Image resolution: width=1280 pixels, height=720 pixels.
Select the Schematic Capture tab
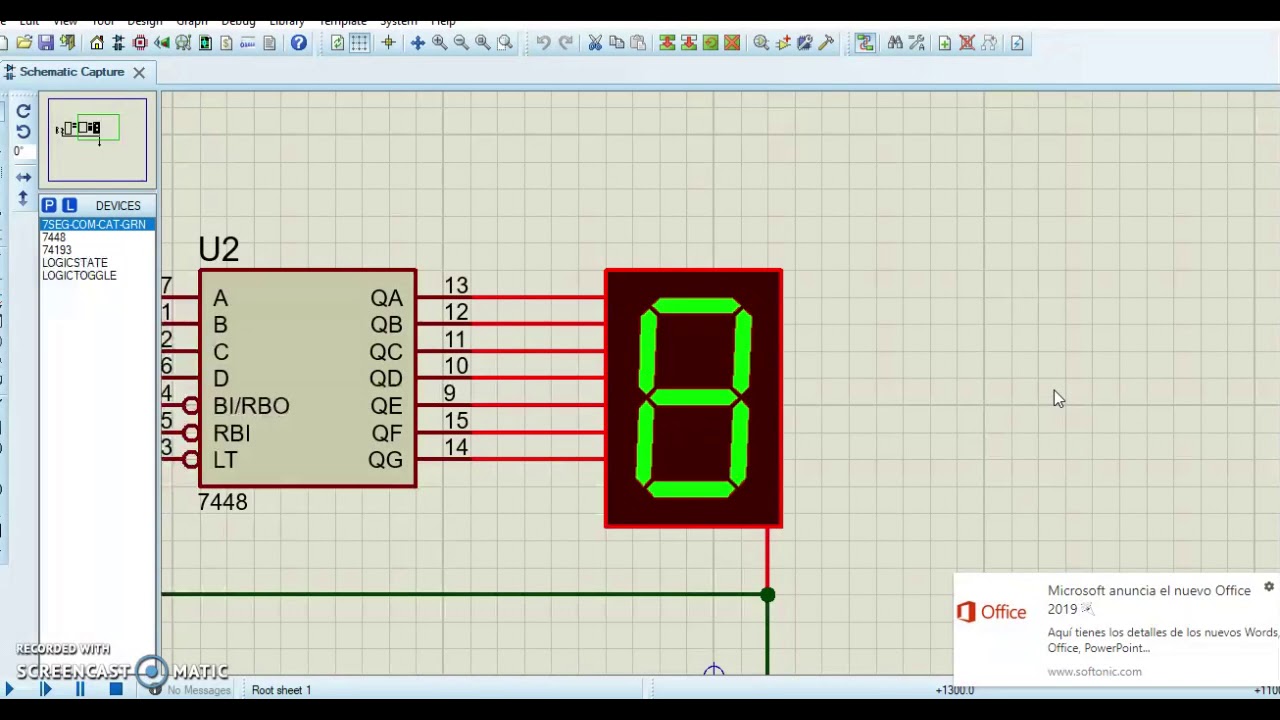pos(72,72)
